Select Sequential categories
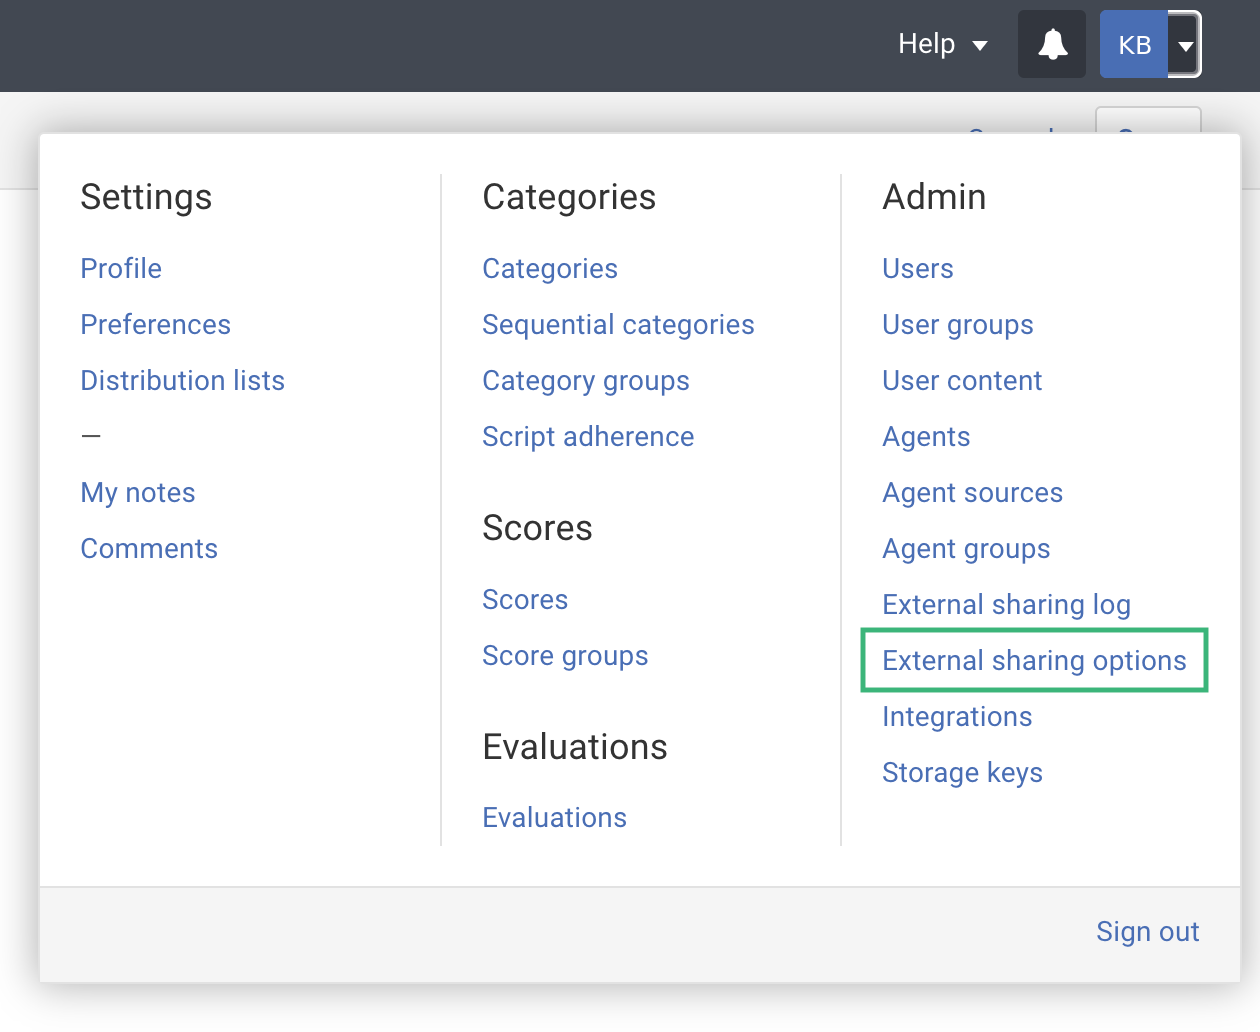This screenshot has width=1260, height=1032. (x=618, y=325)
